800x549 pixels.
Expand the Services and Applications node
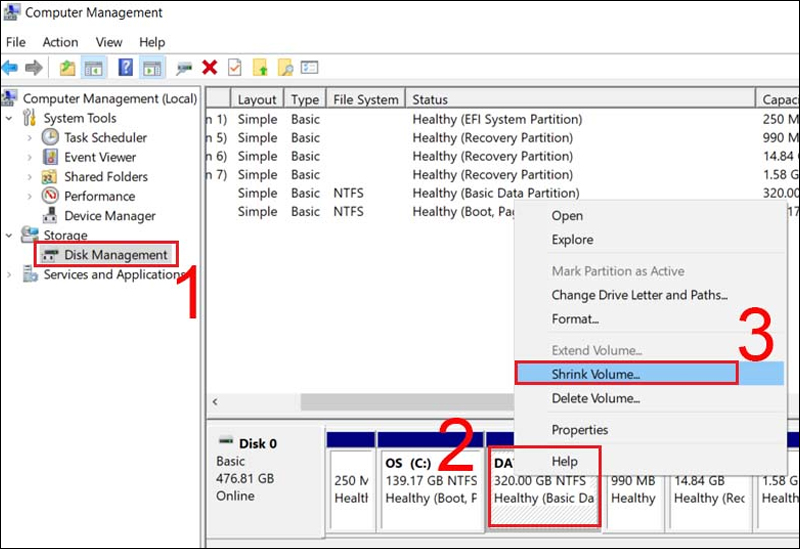(10, 275)
